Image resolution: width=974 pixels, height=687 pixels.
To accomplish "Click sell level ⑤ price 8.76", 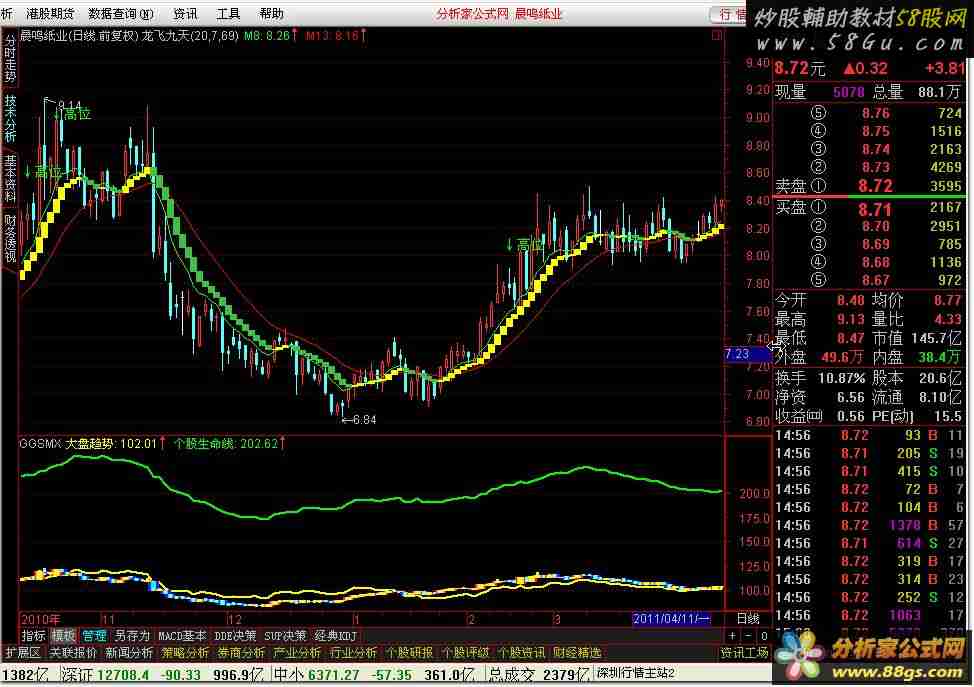I will (x=875, y=113).
